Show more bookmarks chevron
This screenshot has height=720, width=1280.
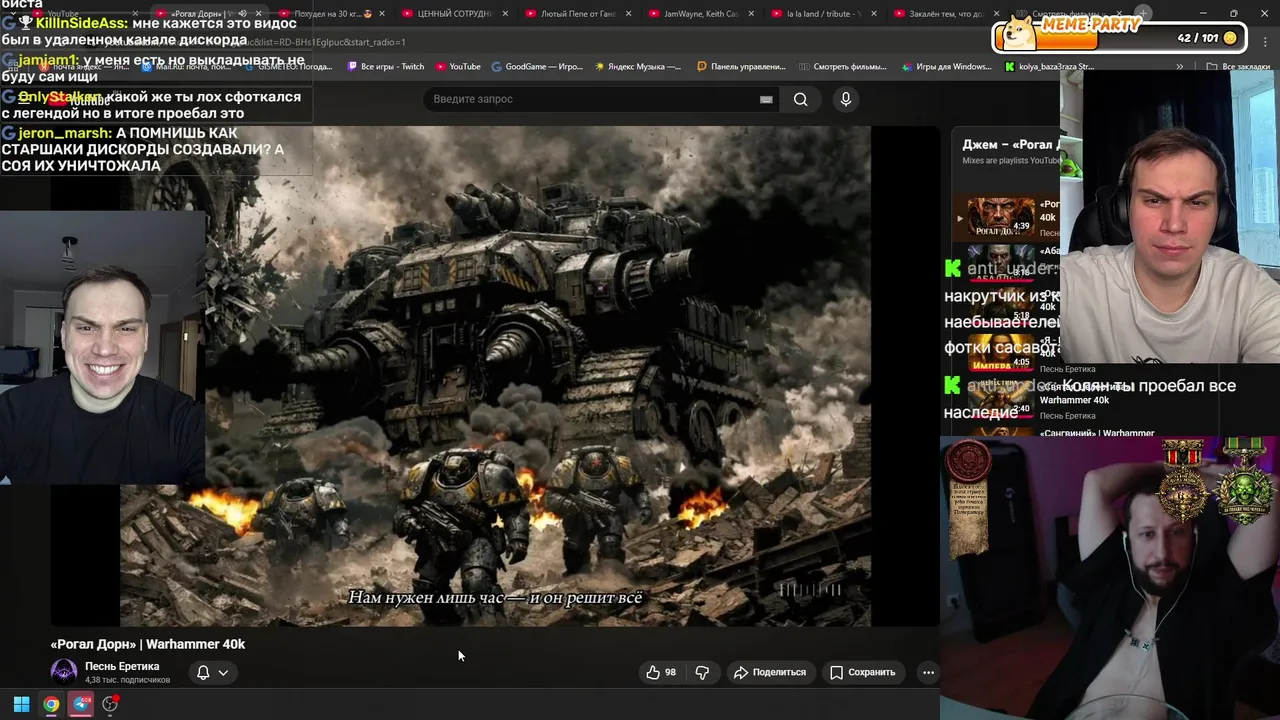1180,67
